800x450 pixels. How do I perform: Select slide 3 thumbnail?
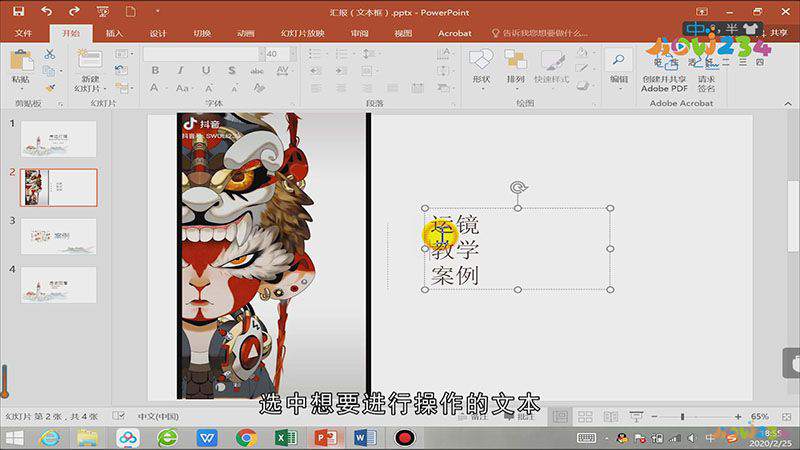tap(59, 236)
